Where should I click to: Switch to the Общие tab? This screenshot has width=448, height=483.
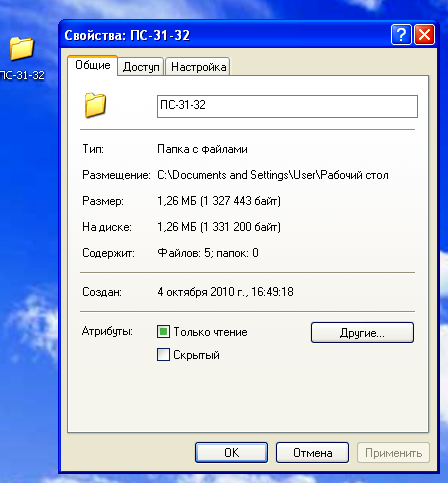93,65
